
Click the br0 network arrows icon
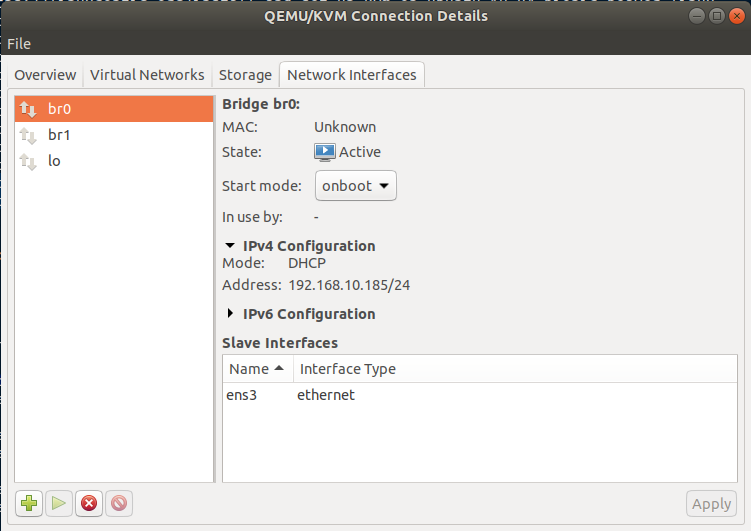tap(28, 109)
